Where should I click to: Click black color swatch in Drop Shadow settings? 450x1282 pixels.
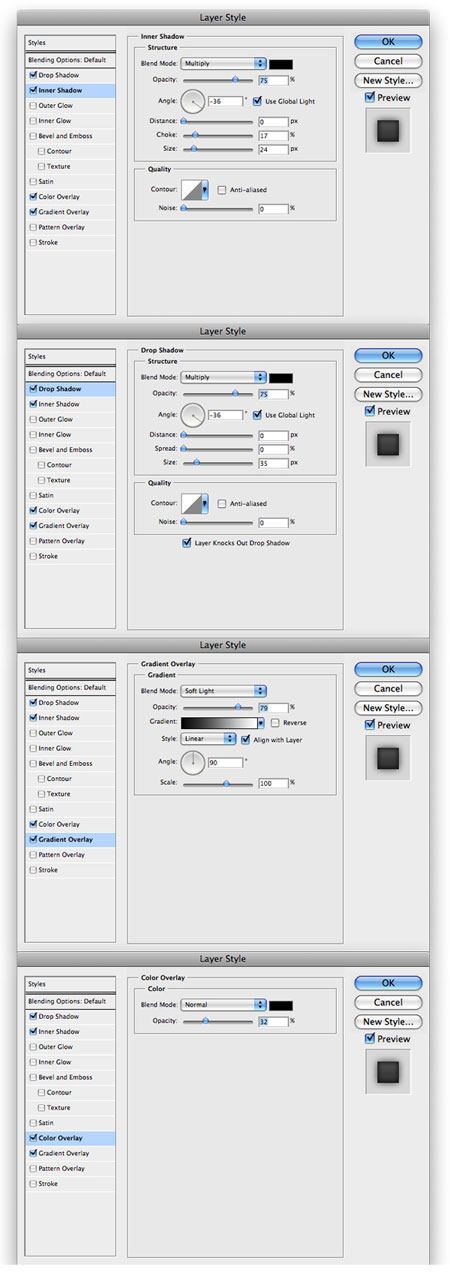(x=281, y=377)
